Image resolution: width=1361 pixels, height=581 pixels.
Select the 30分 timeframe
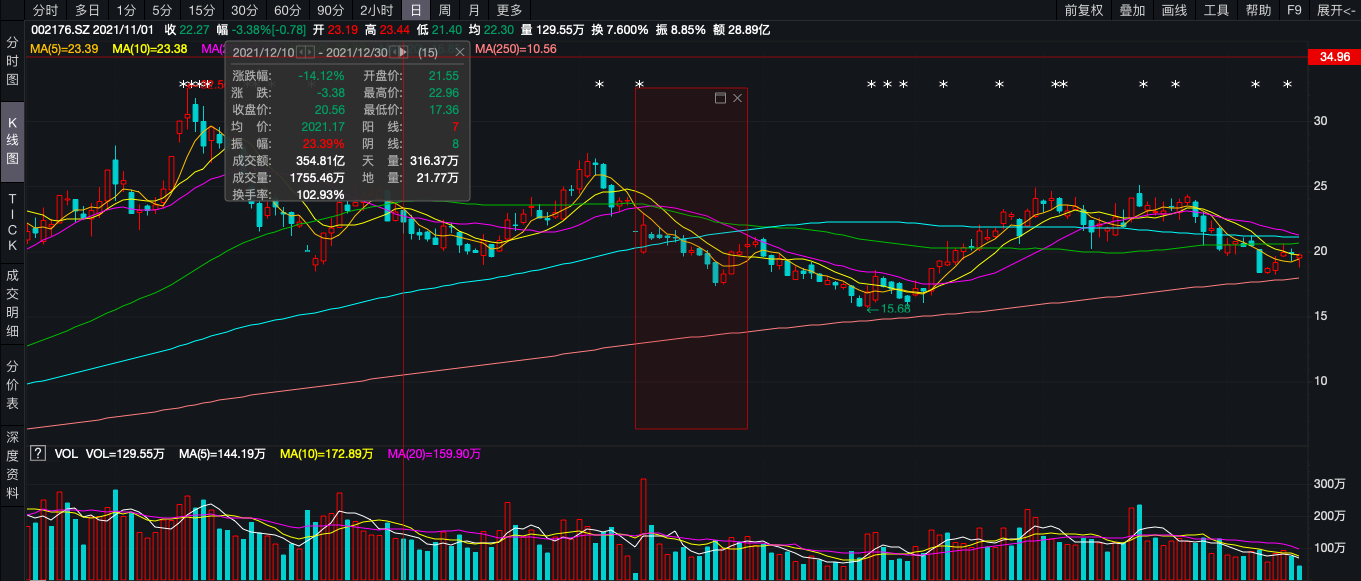pyautogui.click(x=245, y=10)
